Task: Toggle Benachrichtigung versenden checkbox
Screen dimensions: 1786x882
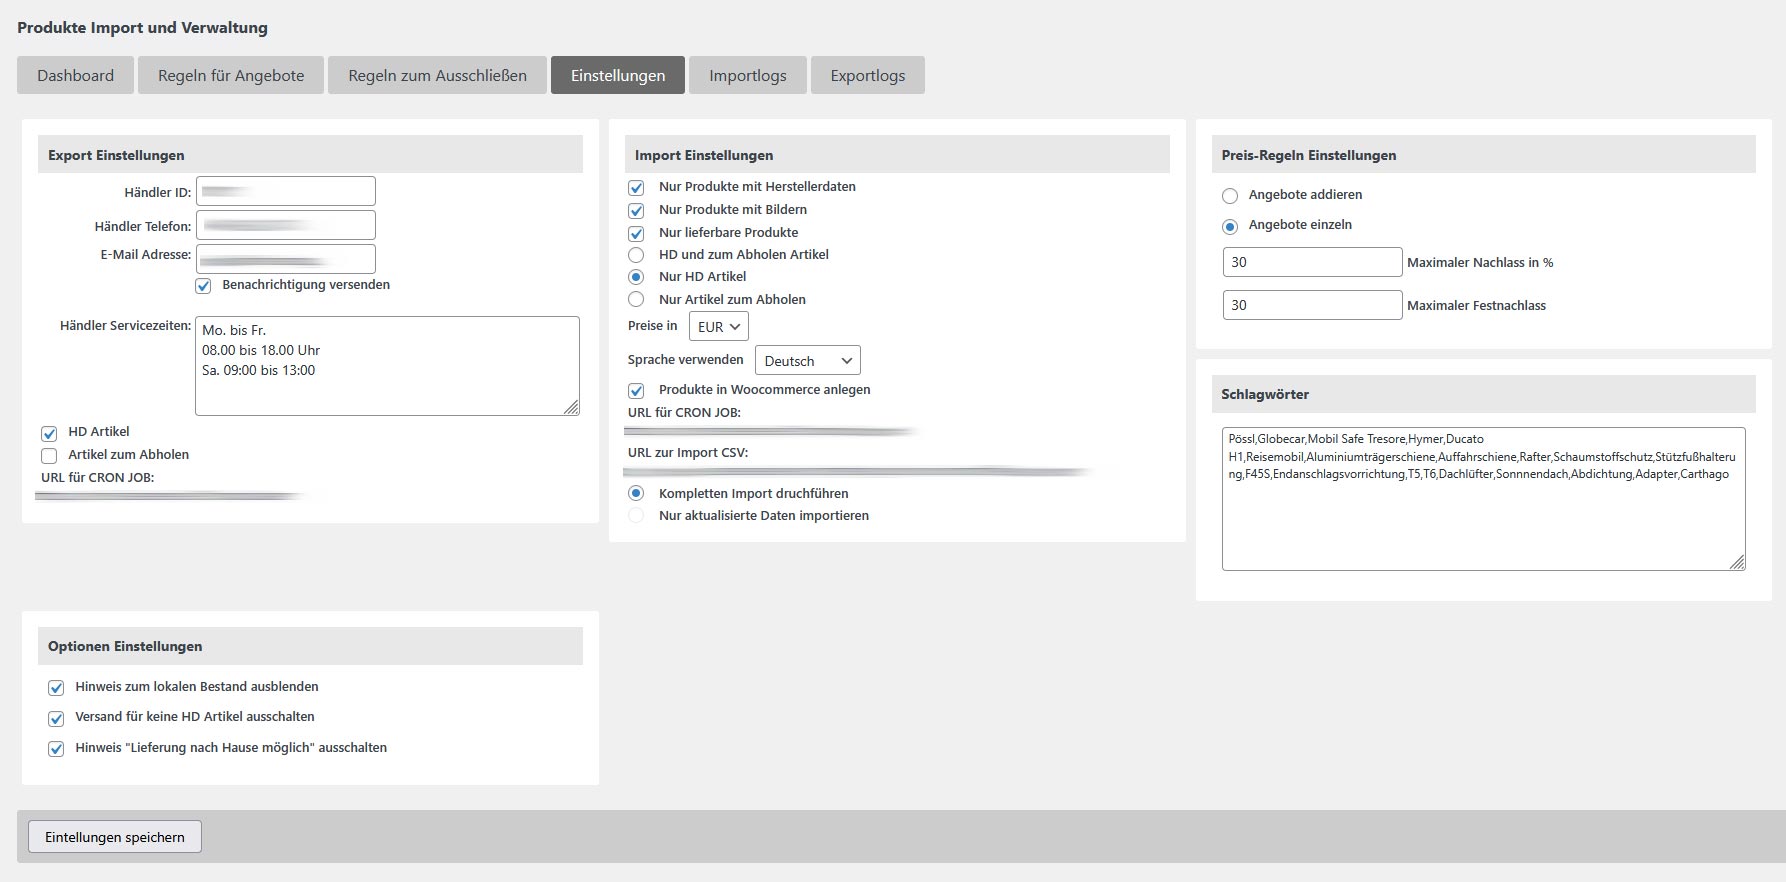Action: 204,286
